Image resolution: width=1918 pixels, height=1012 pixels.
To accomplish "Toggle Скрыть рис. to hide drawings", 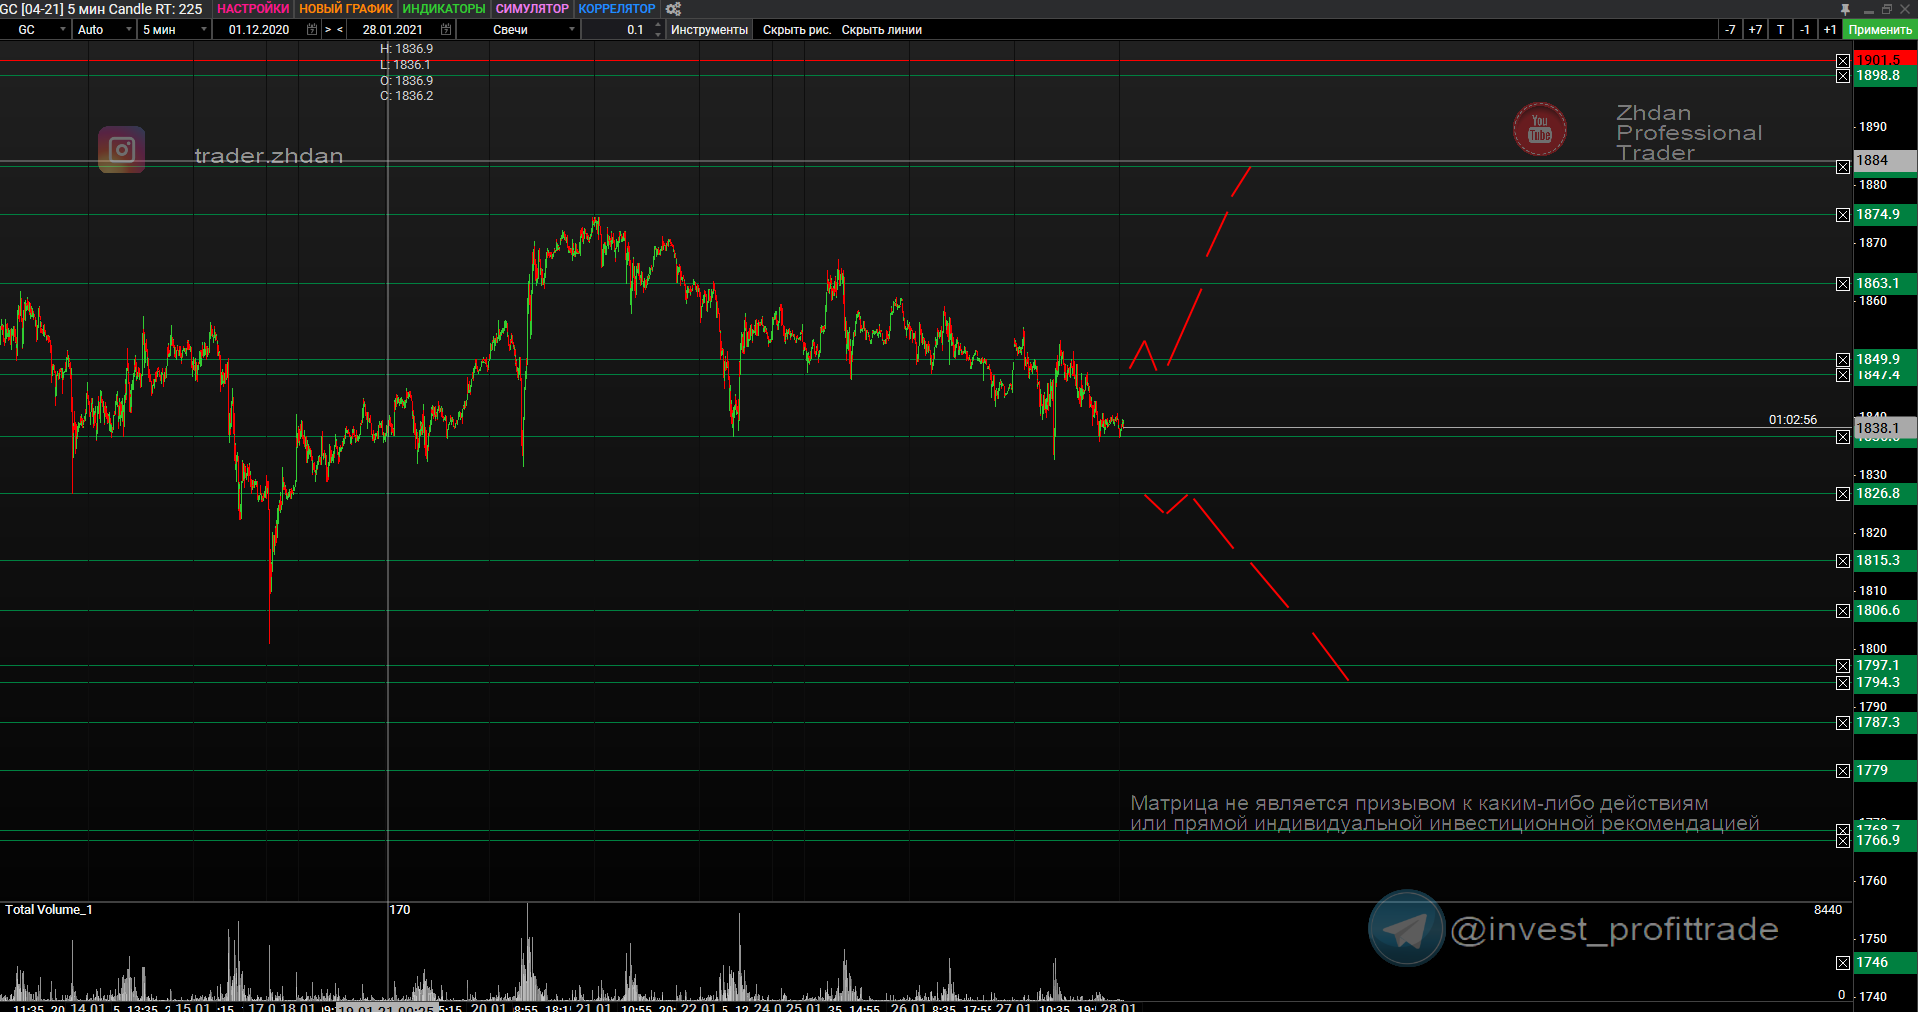I will pos(797,30).
